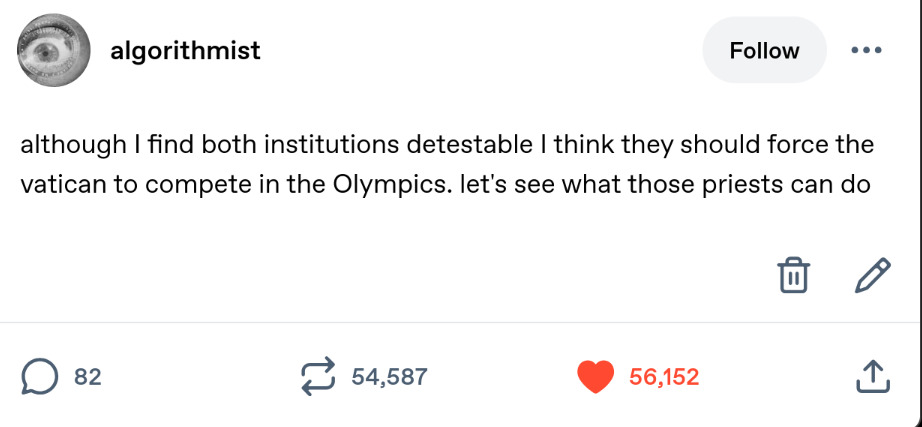
Task: Open the share icon options
Action: (x=872, y=376)
